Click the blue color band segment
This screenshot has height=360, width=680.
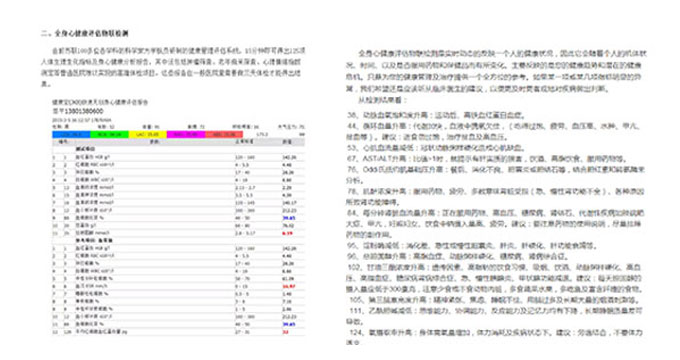71,134
